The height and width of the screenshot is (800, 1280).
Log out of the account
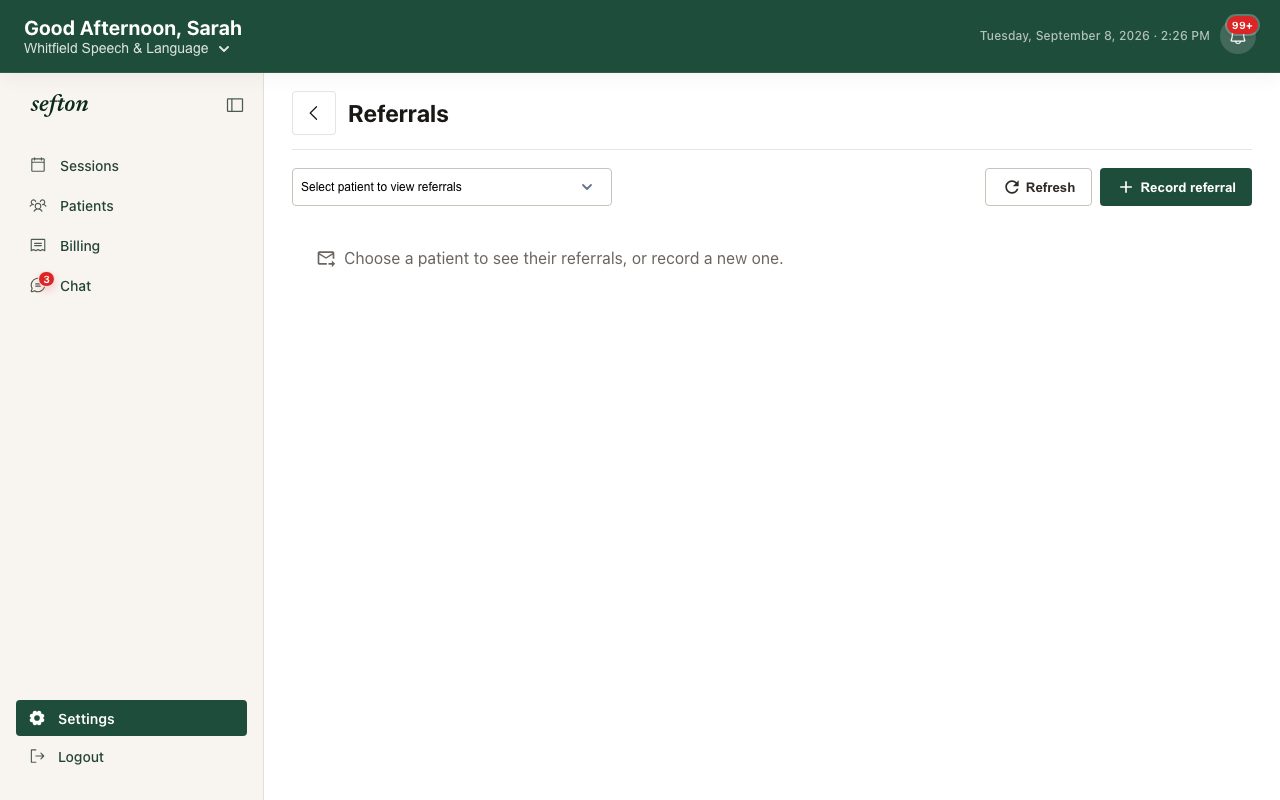click(131, 757)
